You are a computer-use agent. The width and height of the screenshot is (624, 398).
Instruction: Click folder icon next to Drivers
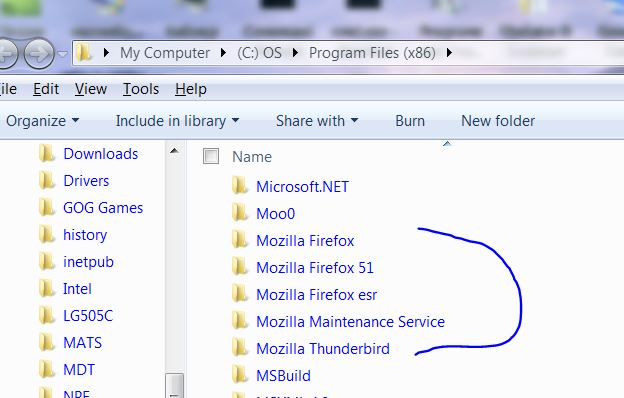pyautogui.click(x=47, y=180)
